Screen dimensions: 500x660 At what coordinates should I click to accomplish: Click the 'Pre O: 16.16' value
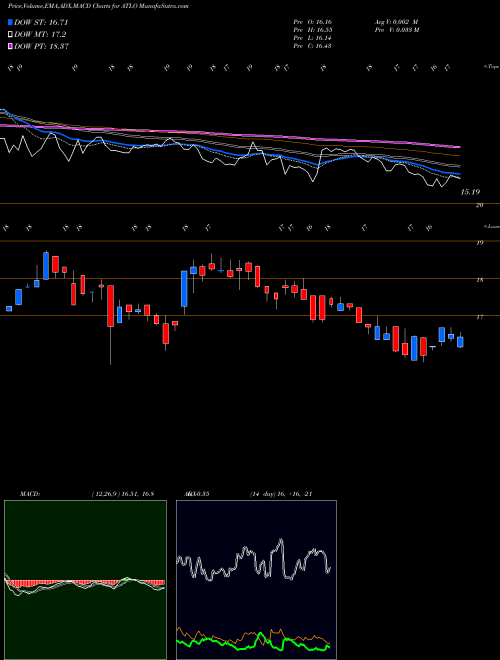click(312, 22)
